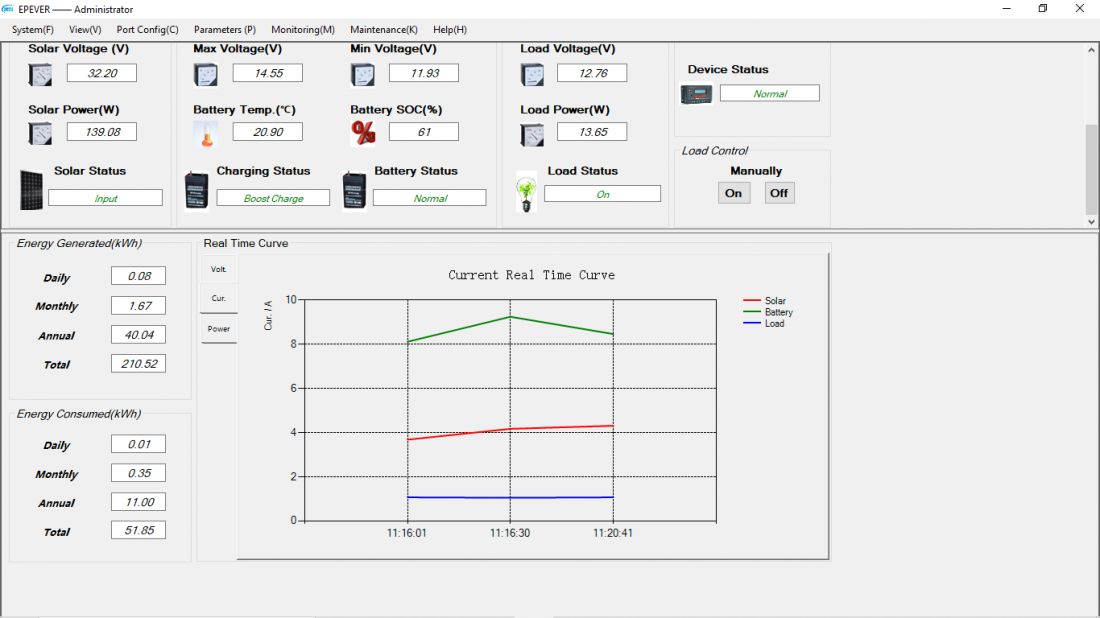
Task: Click the EPEVER logo in the title bar
Action: (x=8, y=9)
